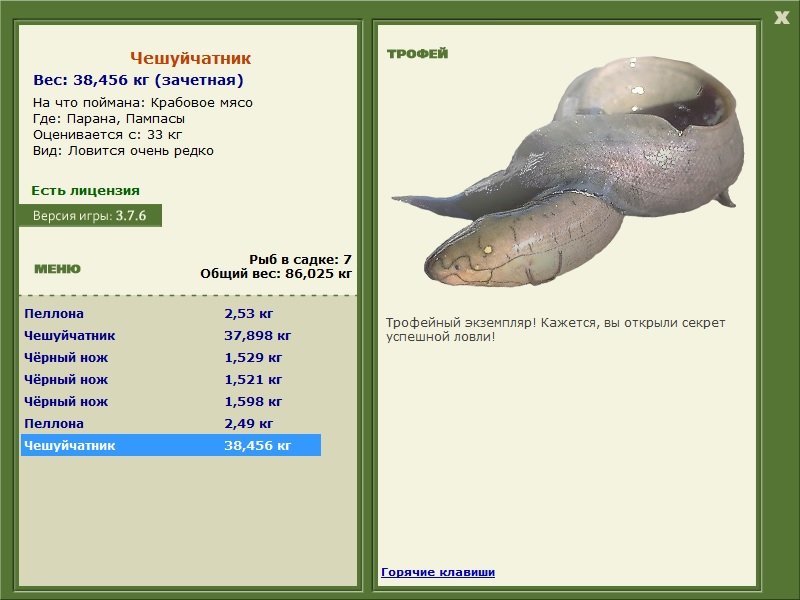This screenshot has height=600, width=800.
Task: Select Пеллона entry weighing 2,49 кг
Action: (171, 423)
